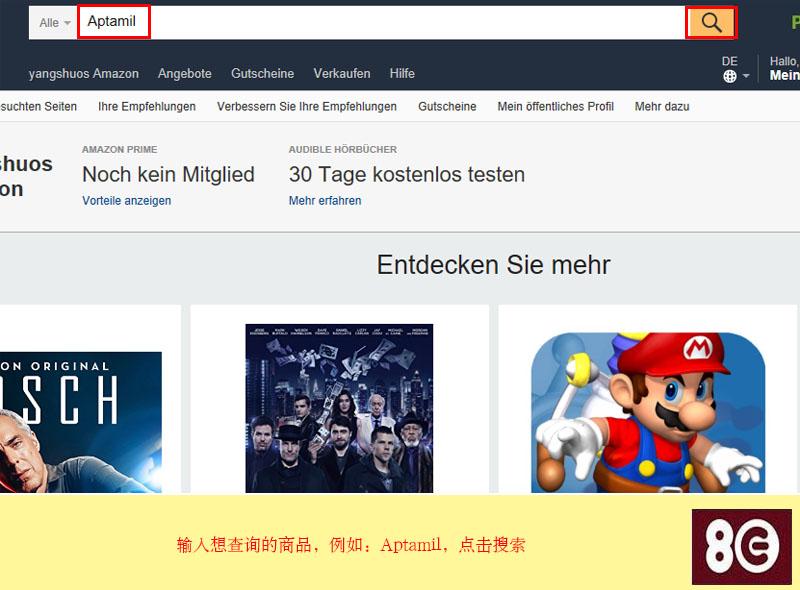Open the Amazon Original series thumbnail
Screen dimensions: 800x590
tap(81, 423)
